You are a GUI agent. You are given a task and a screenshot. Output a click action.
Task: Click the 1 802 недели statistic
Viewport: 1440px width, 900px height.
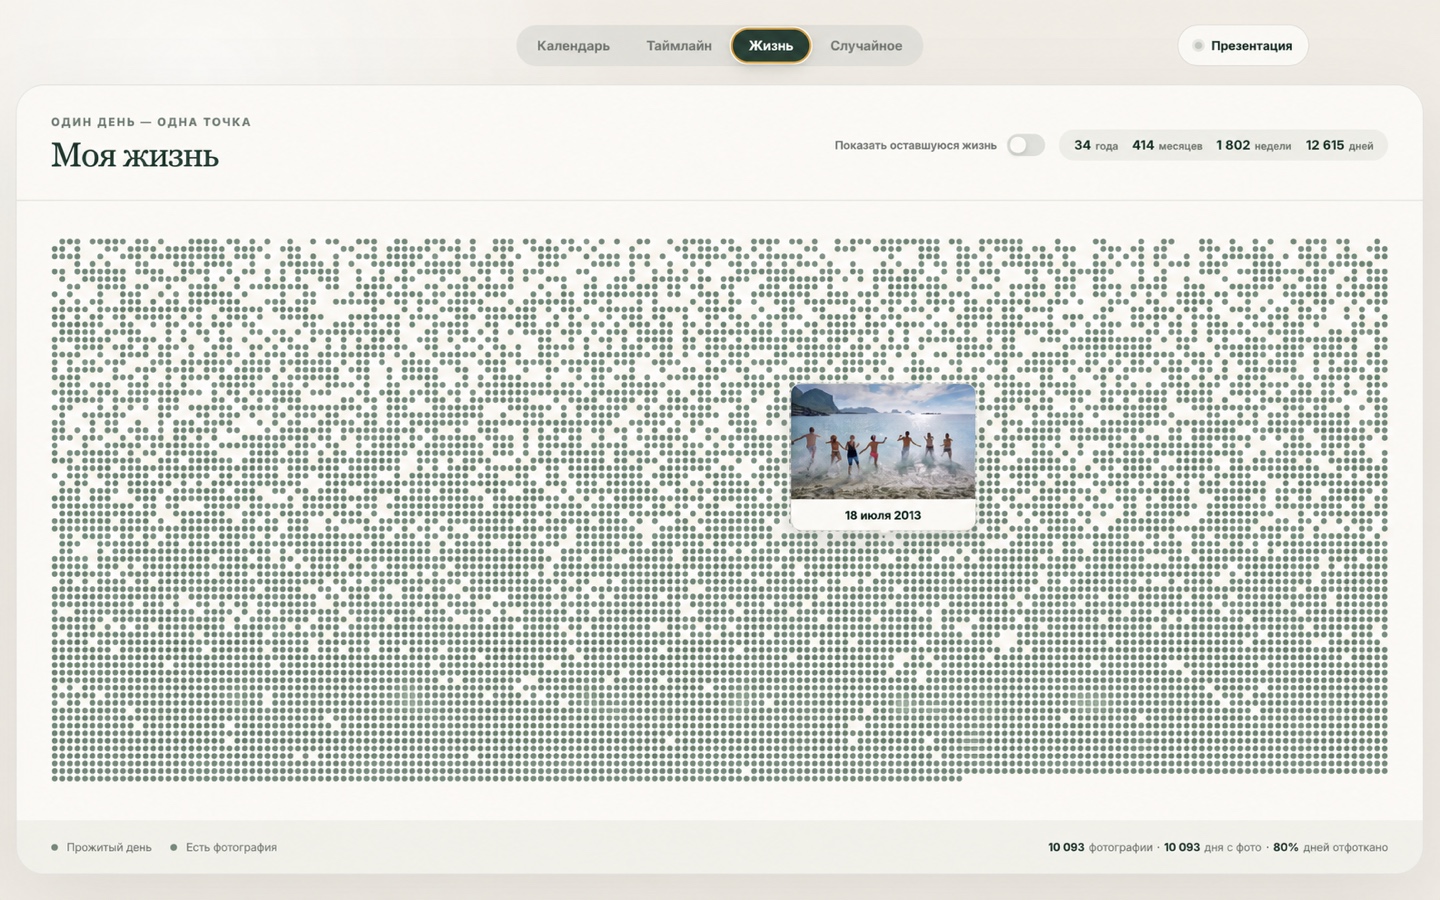1253,146
